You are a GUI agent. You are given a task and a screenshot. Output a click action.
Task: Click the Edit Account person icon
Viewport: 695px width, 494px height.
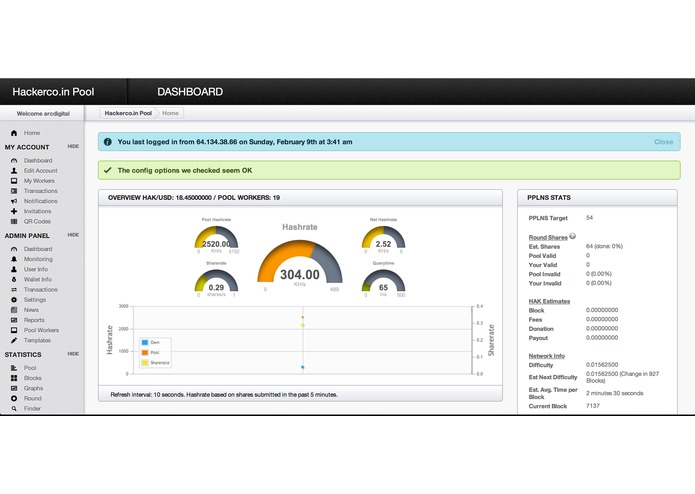(x=14, y=171)
